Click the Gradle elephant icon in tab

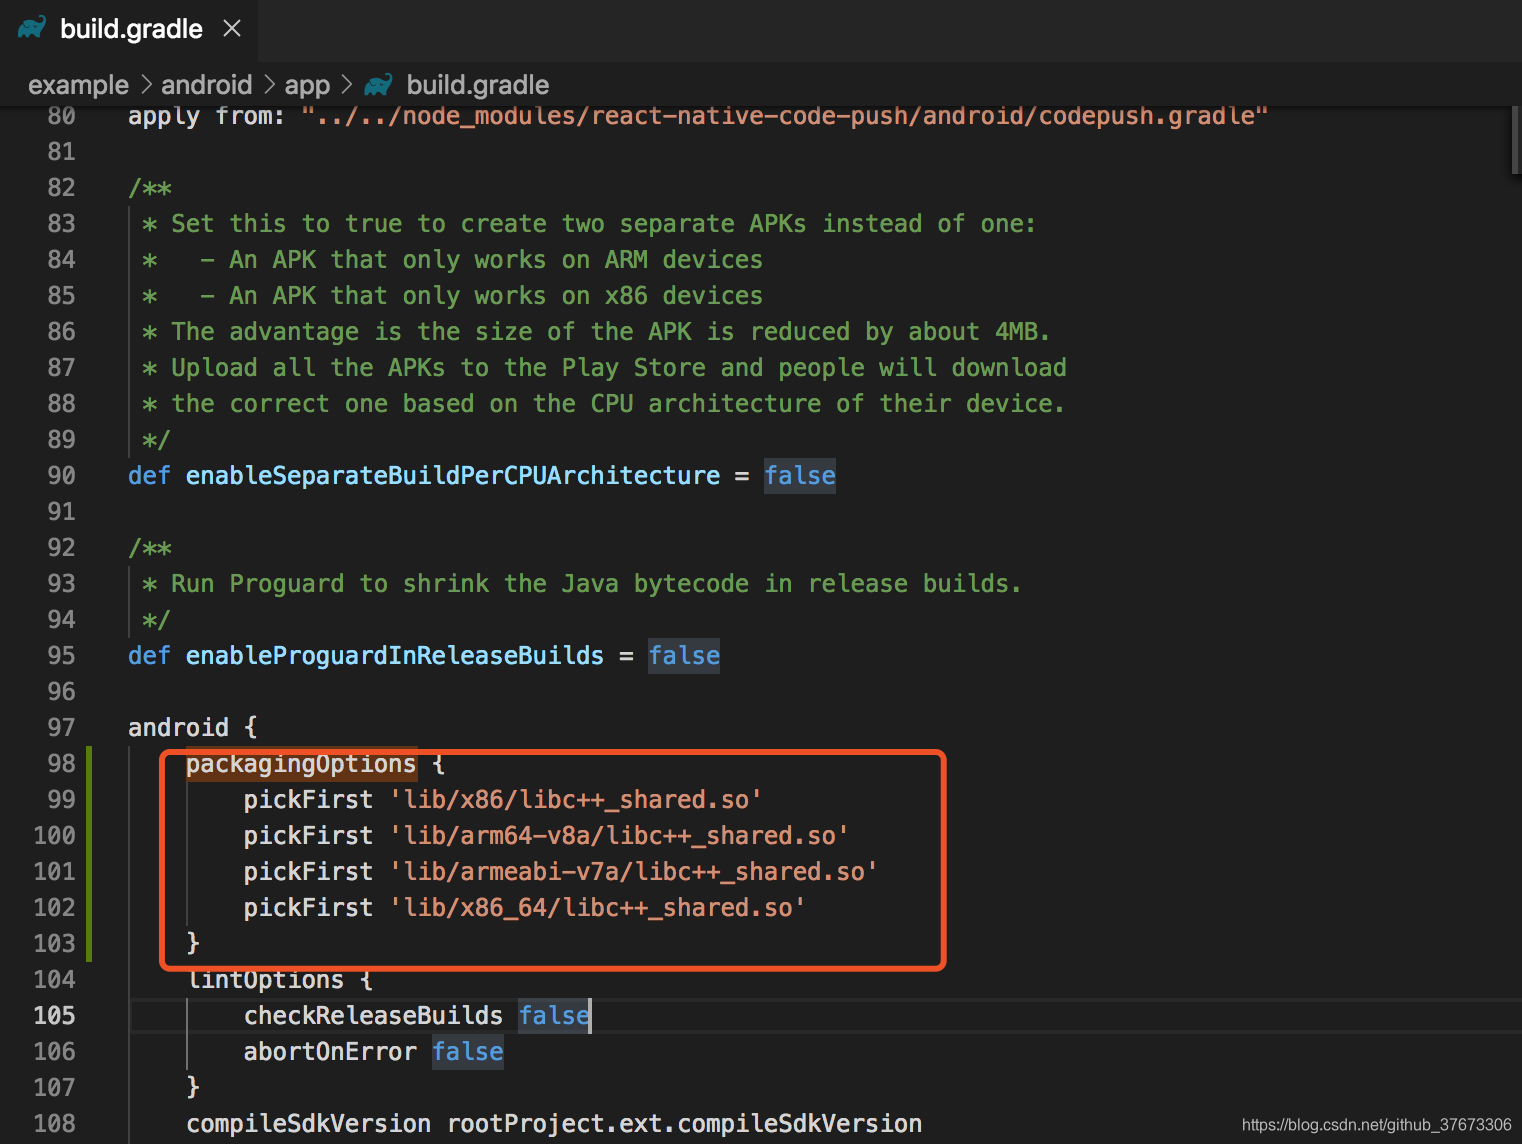pos(32,28)
